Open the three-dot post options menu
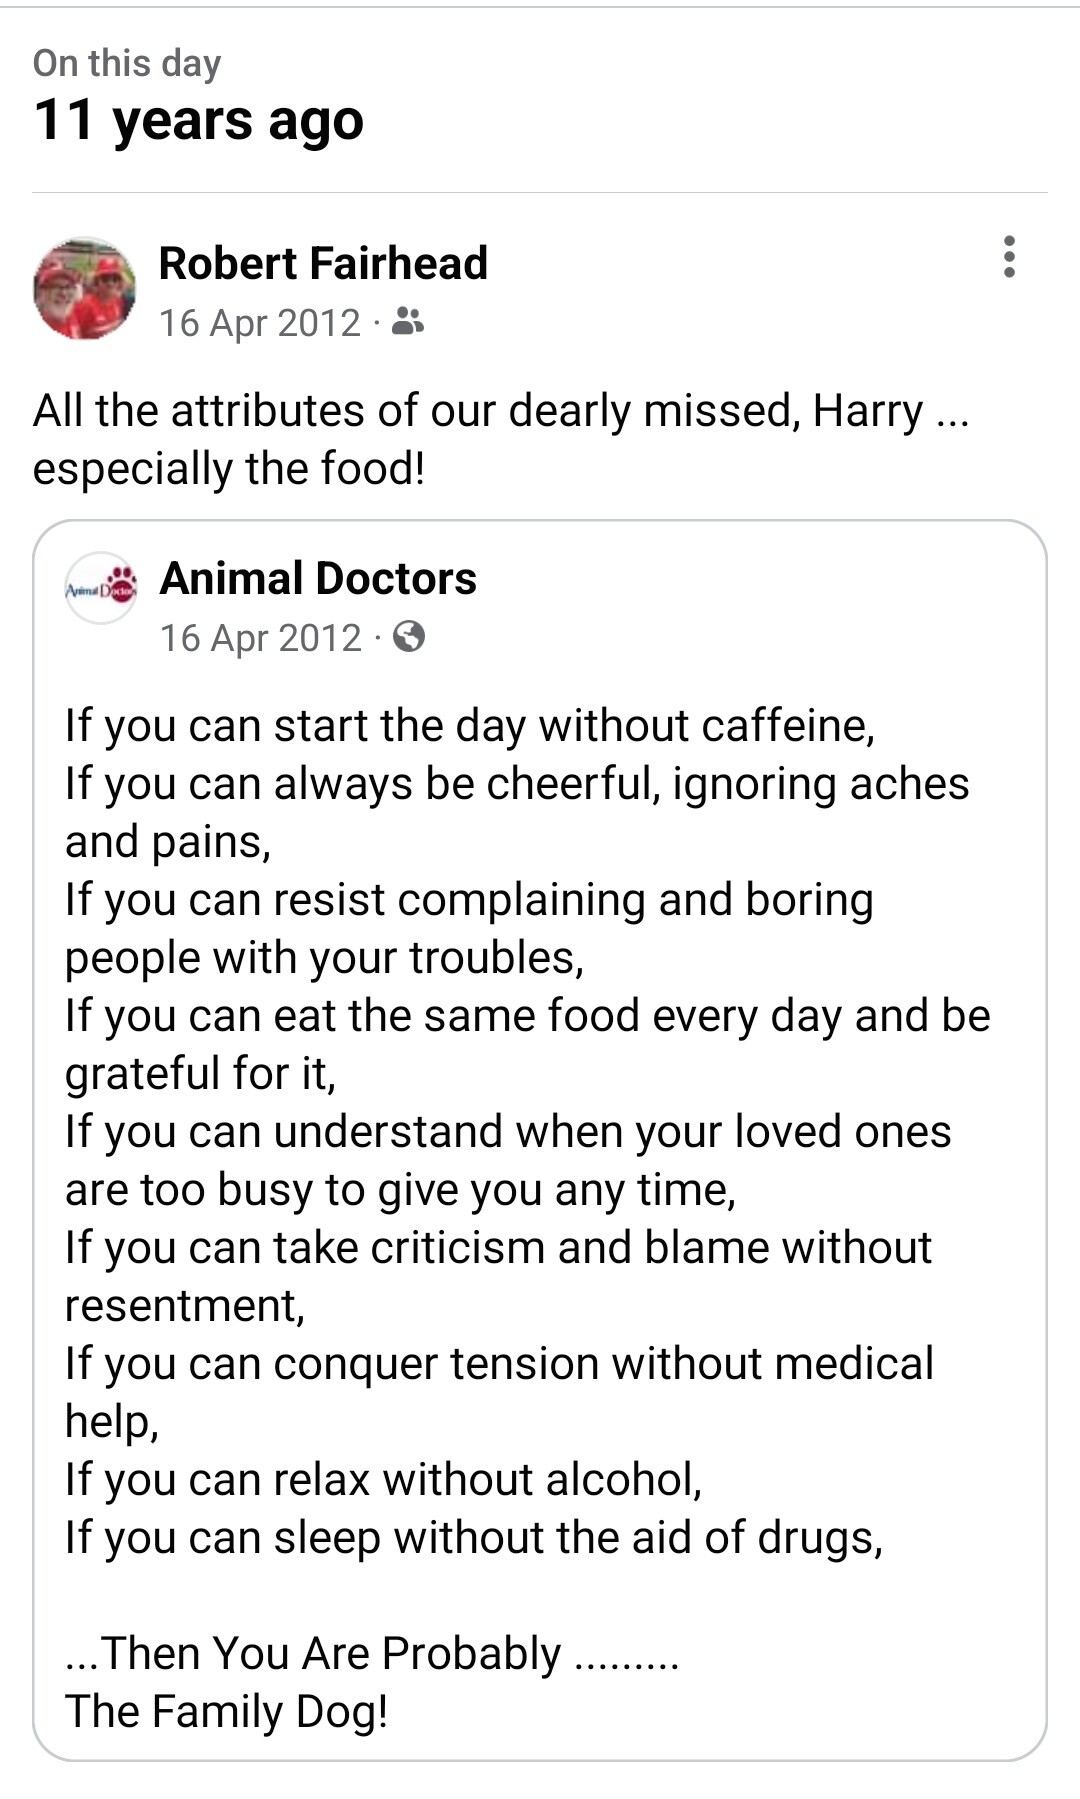The height and width of the screenshot is (1799, 1080). click(x=1009, y=257)
